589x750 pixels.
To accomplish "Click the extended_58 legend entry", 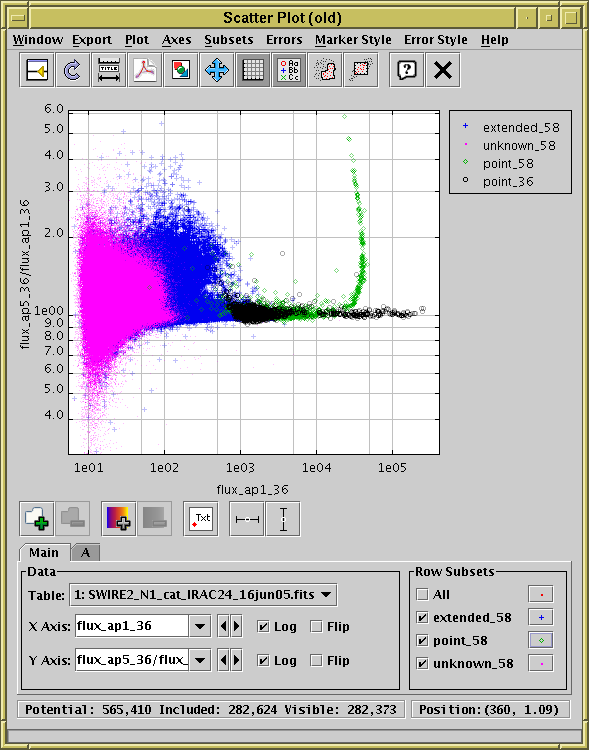I will point(510,128).
